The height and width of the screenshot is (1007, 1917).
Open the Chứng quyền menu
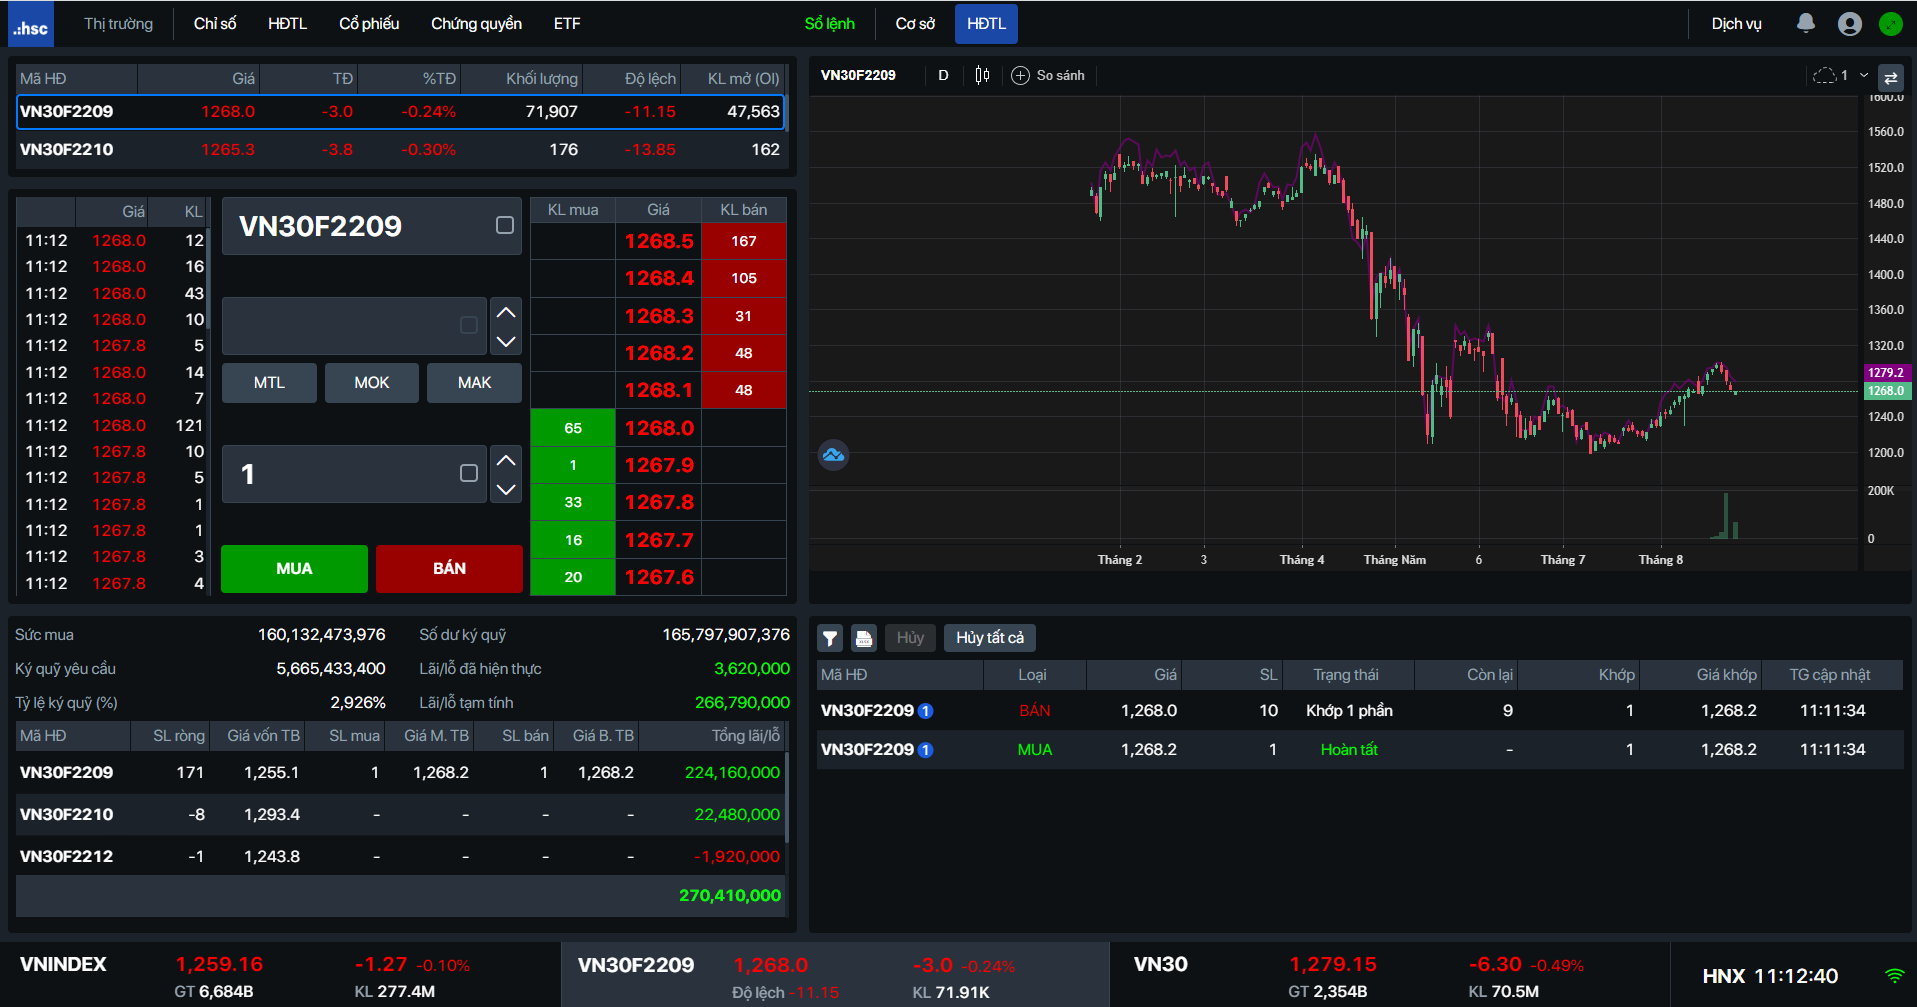pos(476,24)
